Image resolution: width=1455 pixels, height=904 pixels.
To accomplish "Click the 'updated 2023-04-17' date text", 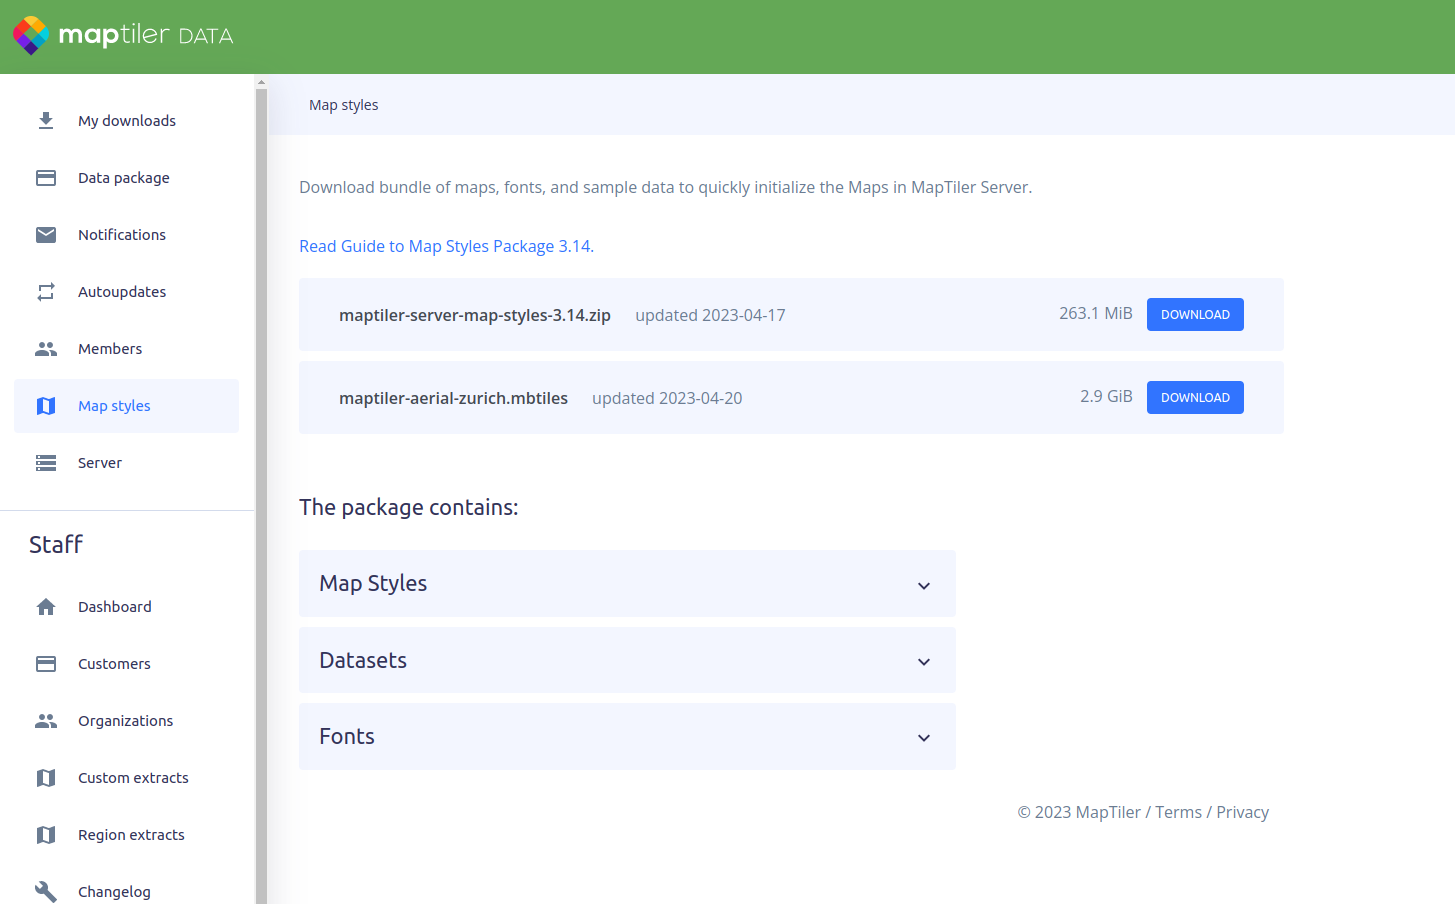I will pos(710,315).
